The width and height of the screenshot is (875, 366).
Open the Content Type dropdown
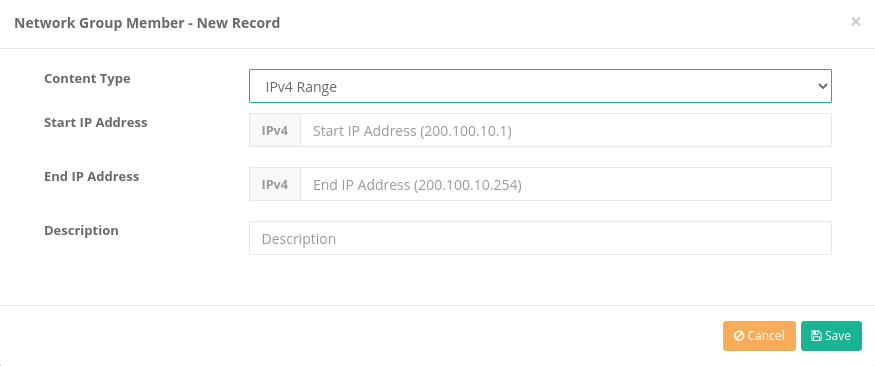point(540,86)
